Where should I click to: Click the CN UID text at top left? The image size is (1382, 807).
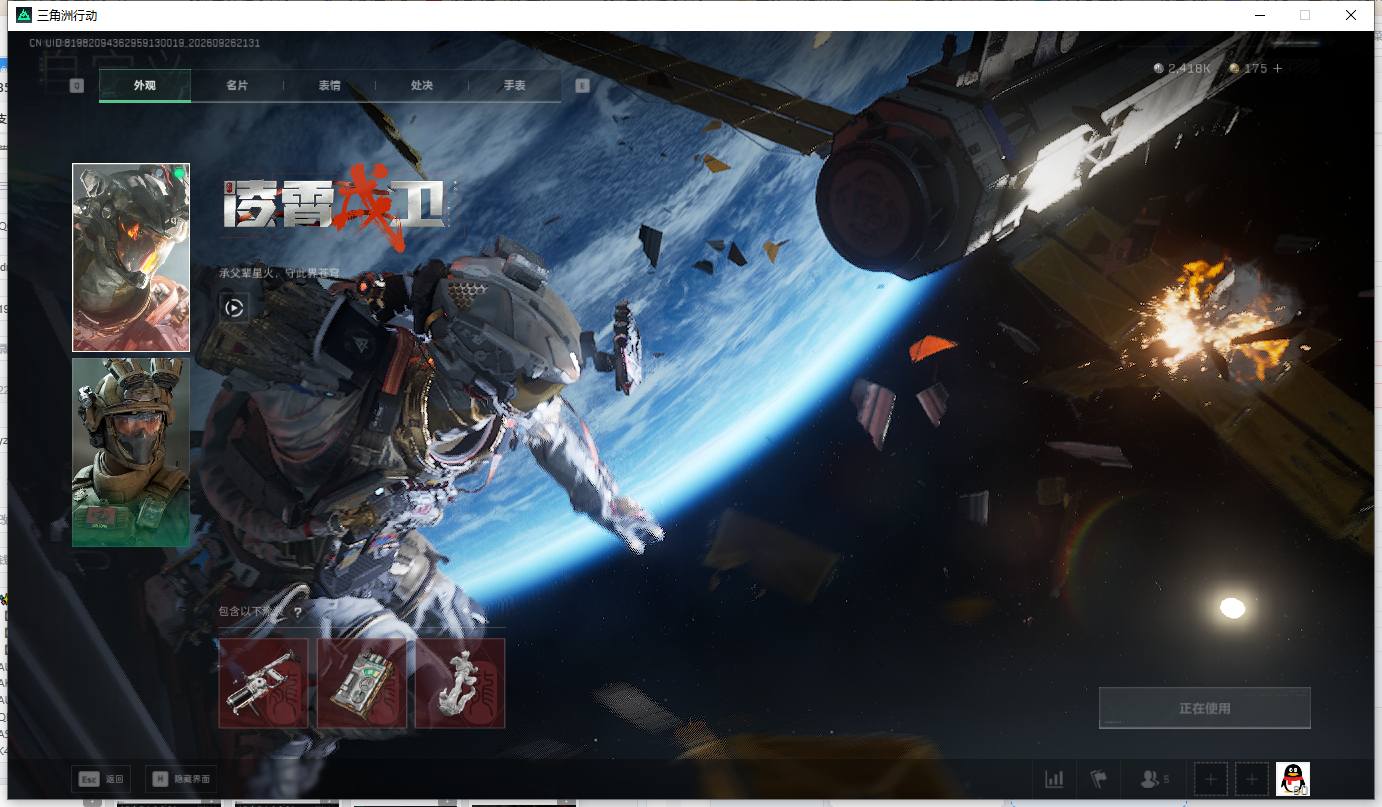145,43
